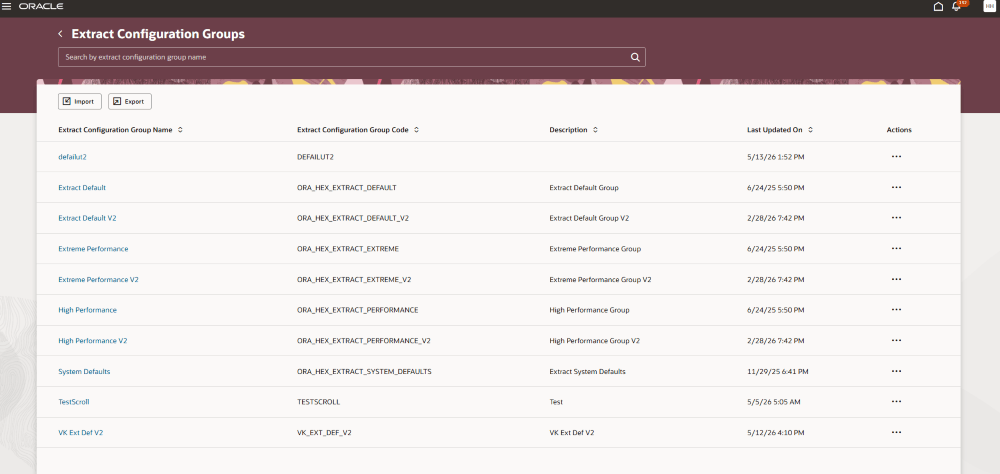This screenshot has width=1000, height=474.
Task: Open actions menu for Extreme Performance row
Action: tap(896, 248)
